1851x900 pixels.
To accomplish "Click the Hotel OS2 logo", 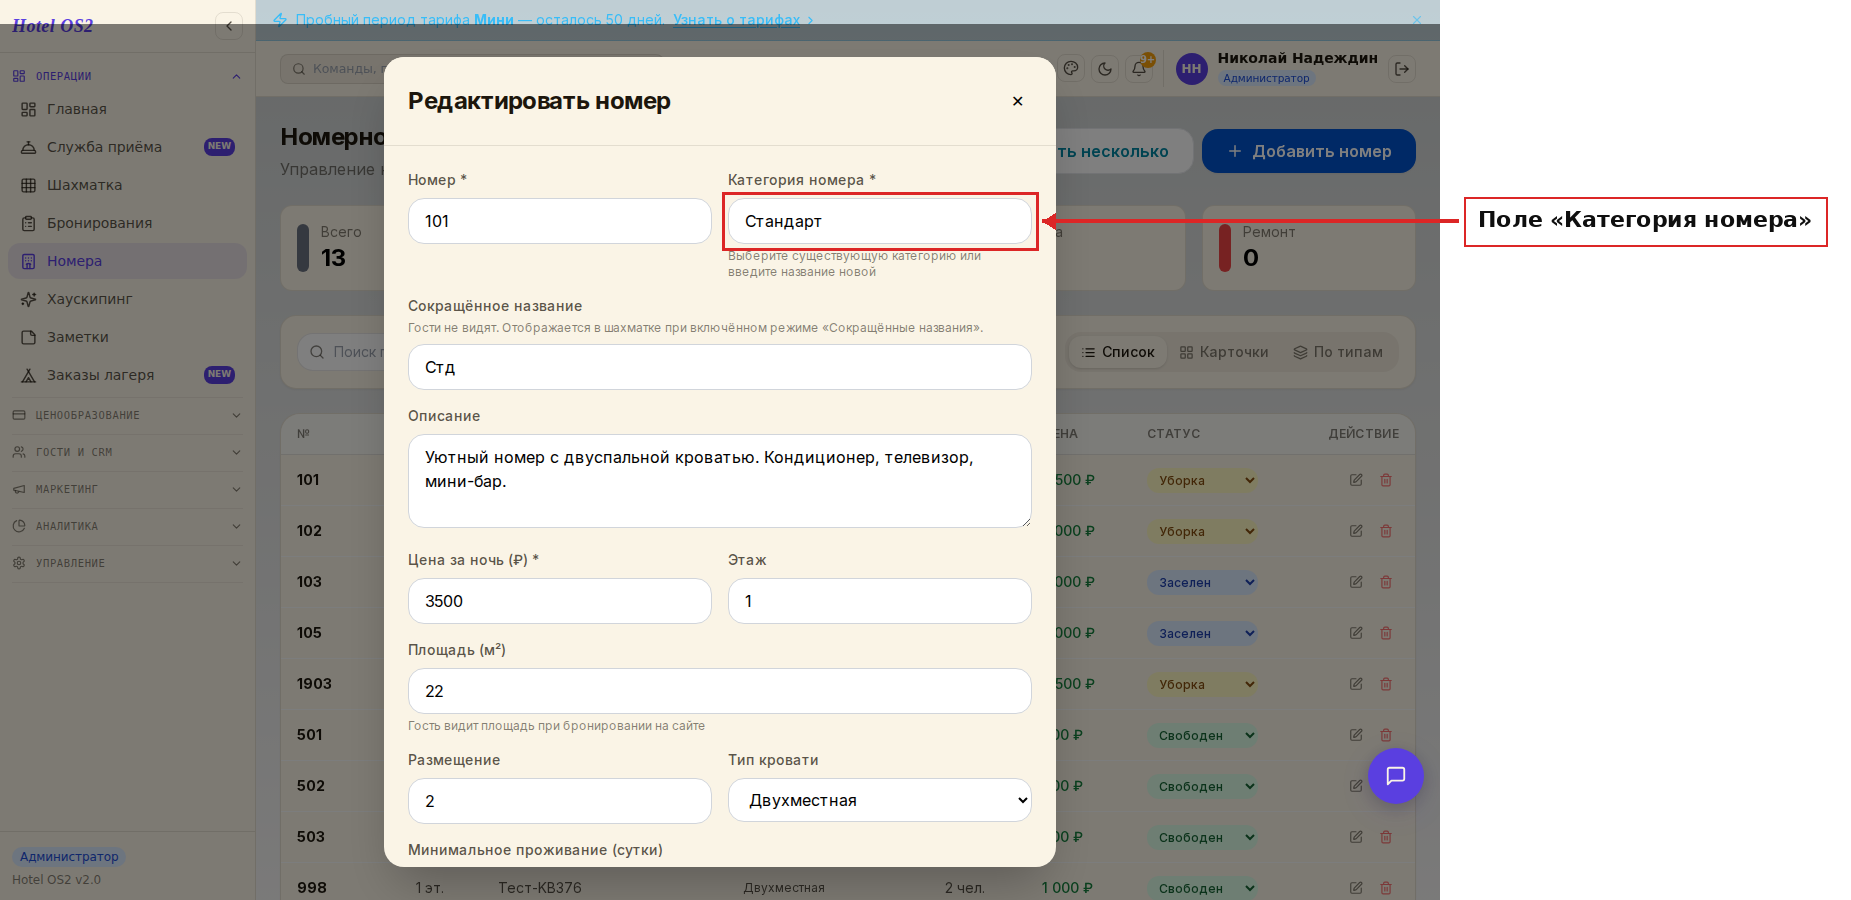I will (52, 26).
